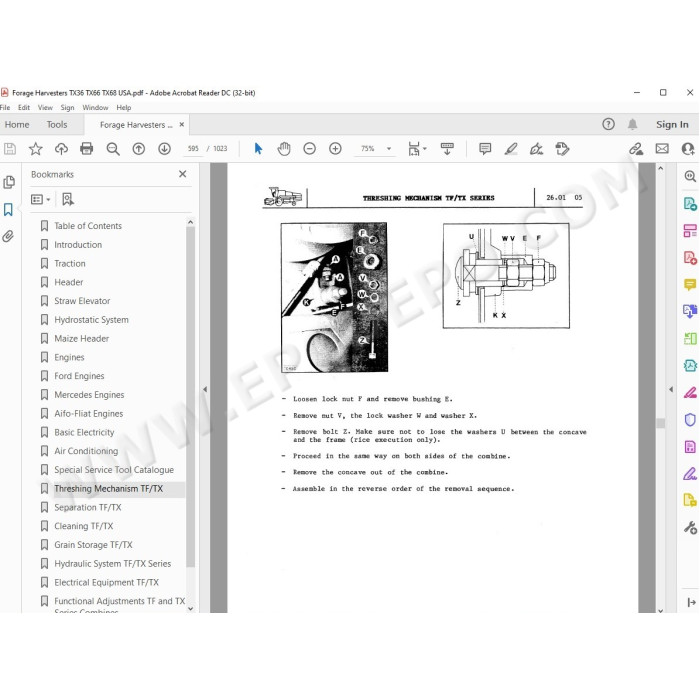Switch to Tools tab
This screenshot has width=700, height=700.
pos(57,125)
